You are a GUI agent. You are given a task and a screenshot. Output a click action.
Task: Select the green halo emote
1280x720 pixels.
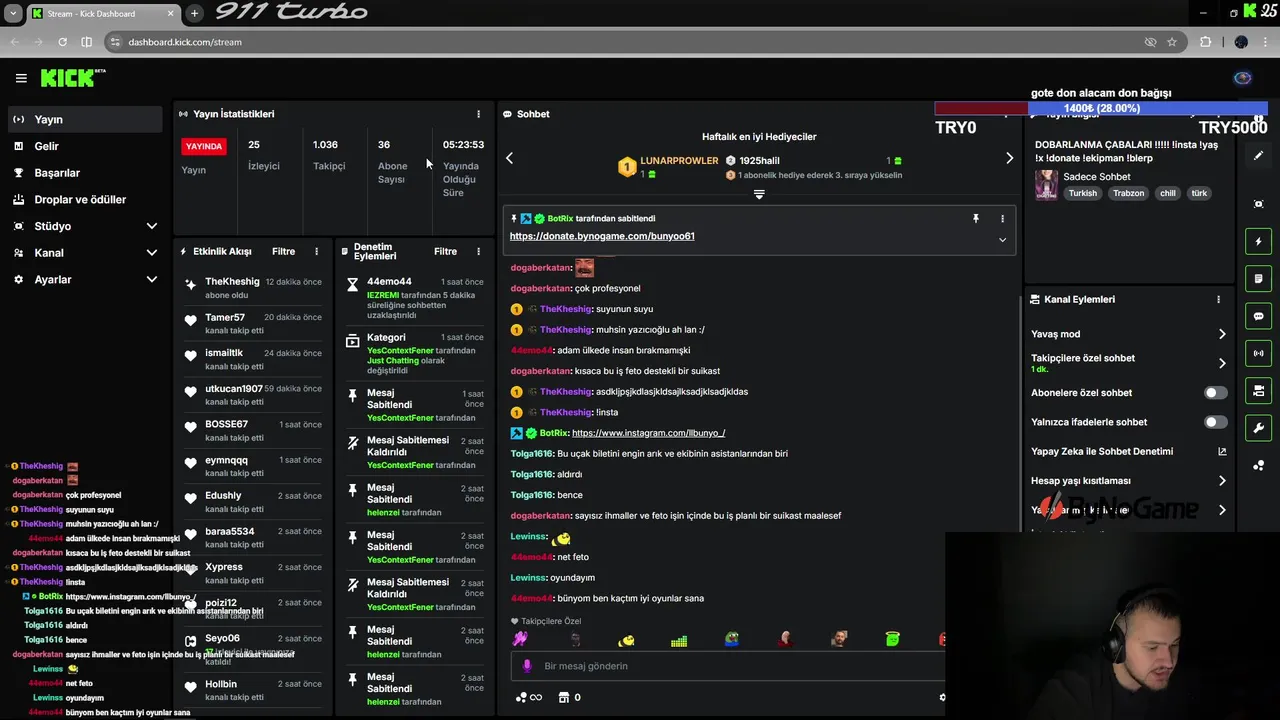892,639
